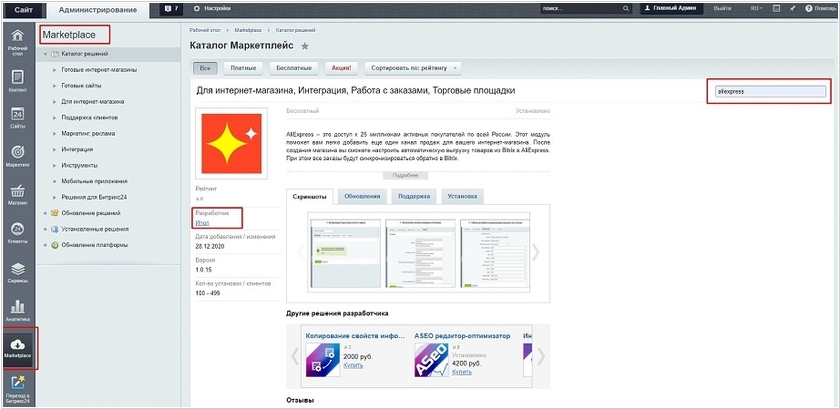The image size is (840, 409).
Task: Open the Скриншоты tab
Action: [x=310, y=197]
